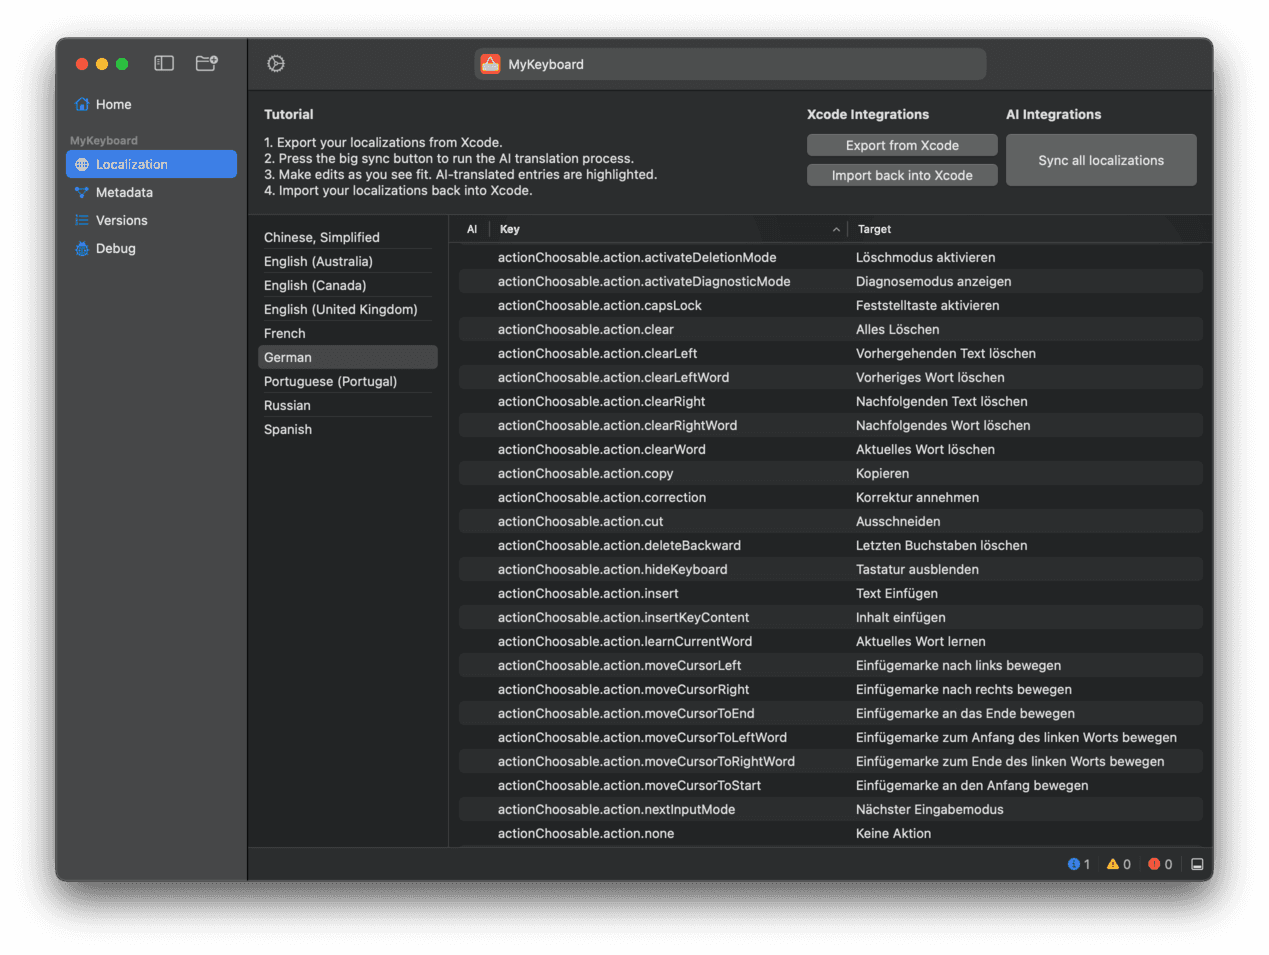The height and width of the screenshot is (955, 1269).
Task: Click 'Vorheriges Wort löschen' target cell
Action: click(x=930, y=377)
